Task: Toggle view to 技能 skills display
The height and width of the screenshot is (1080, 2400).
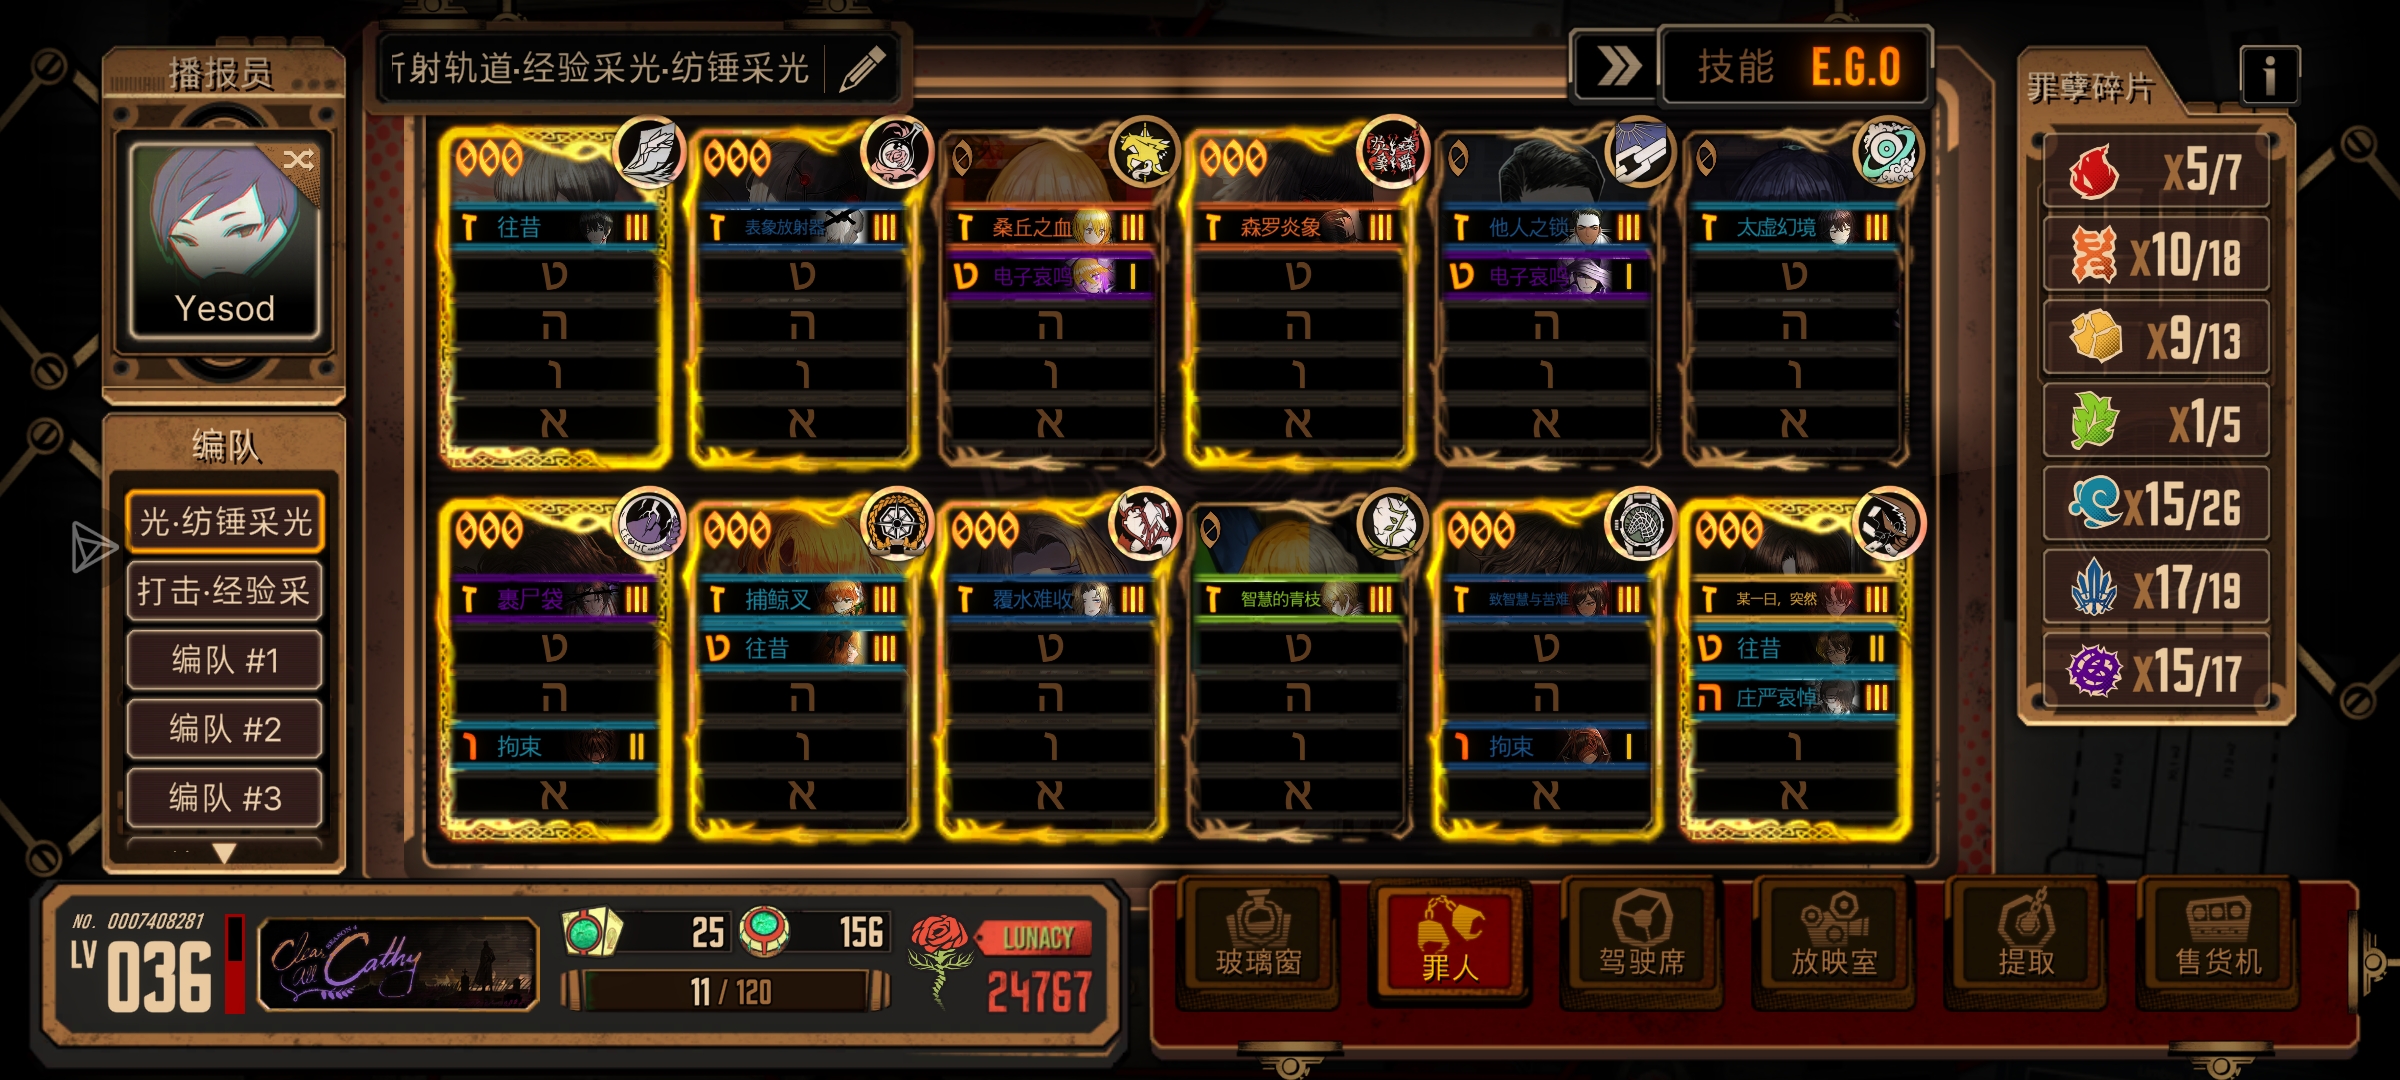Action: (x=1735, y=68)
